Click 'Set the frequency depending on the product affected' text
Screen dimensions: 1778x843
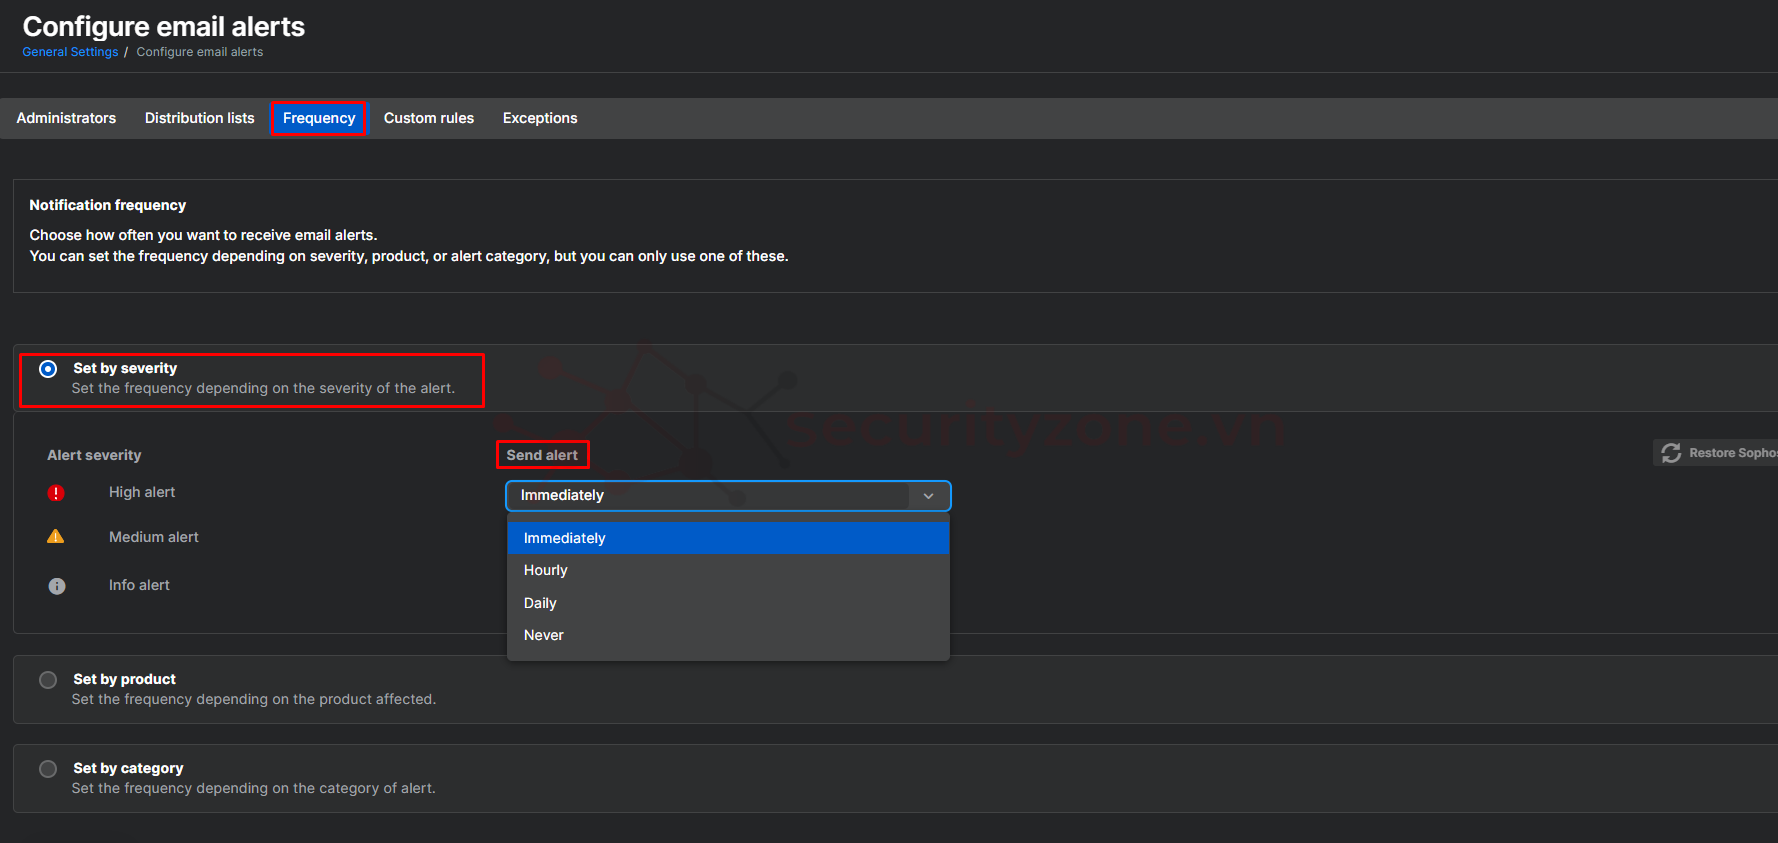pos(254,699)
